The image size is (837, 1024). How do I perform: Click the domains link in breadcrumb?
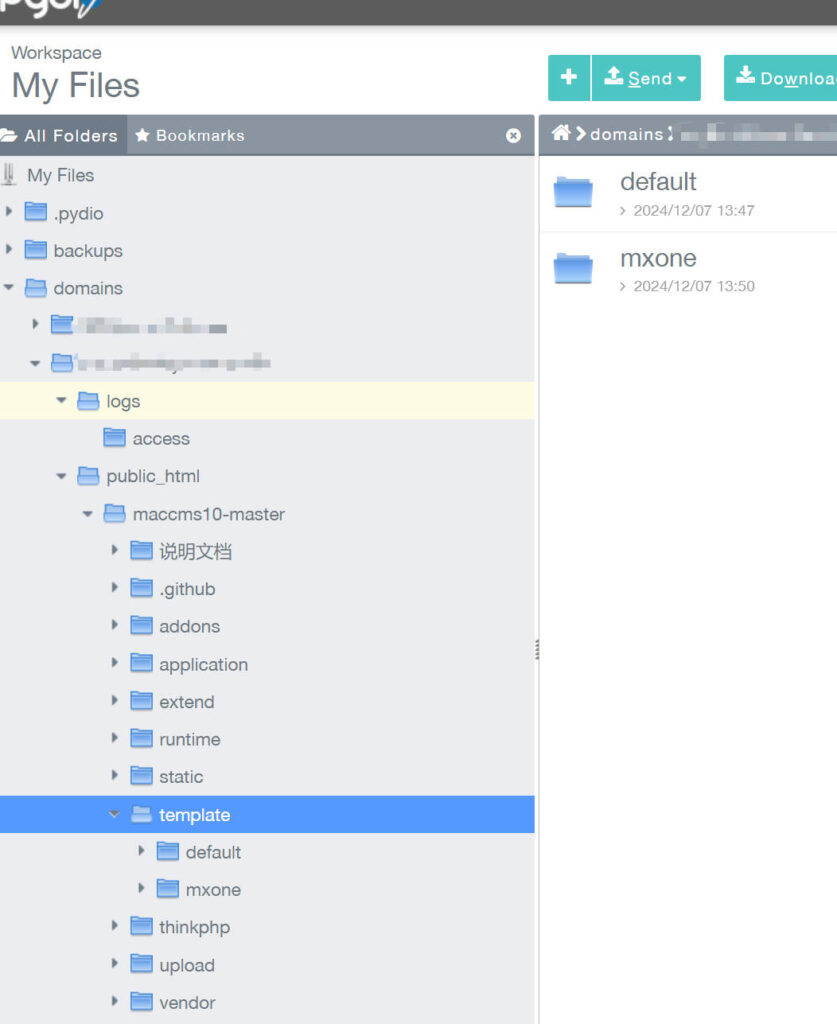(x=626, y=134)
